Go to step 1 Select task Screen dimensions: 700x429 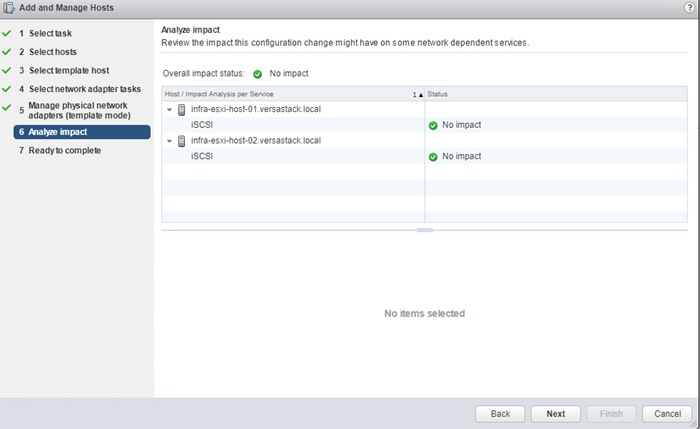coord(45,33)
